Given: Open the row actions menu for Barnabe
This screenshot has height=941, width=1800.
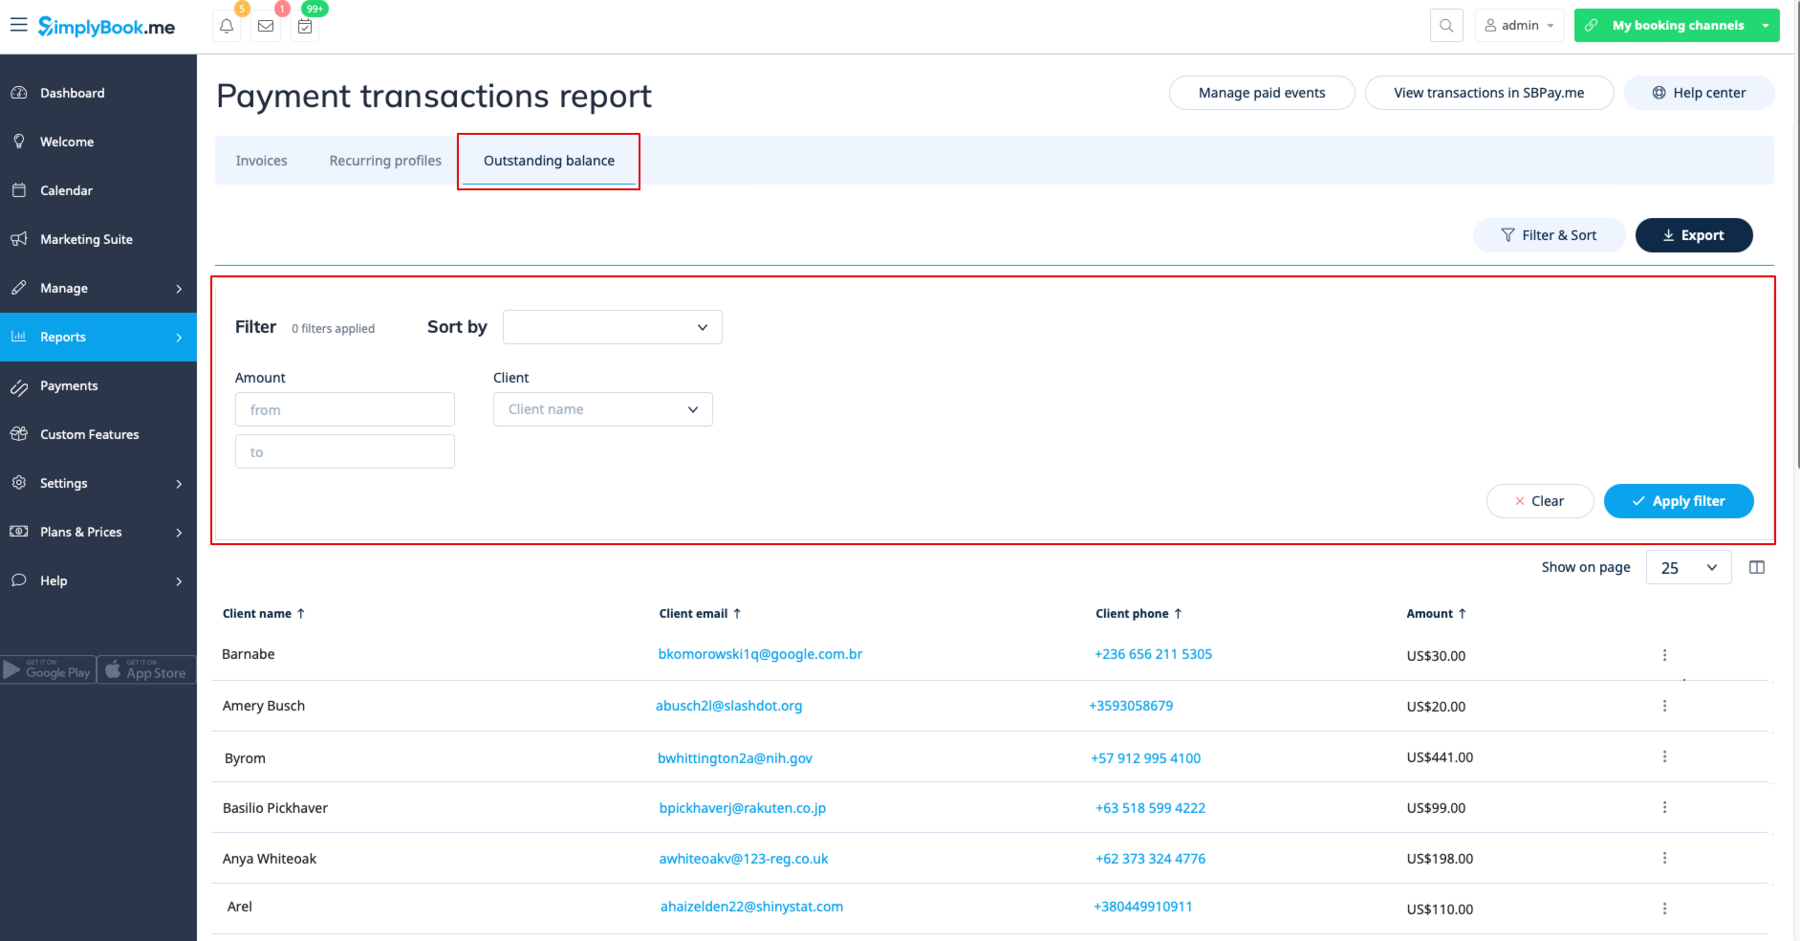Looking at the screenshot, I should [1665, 655].
